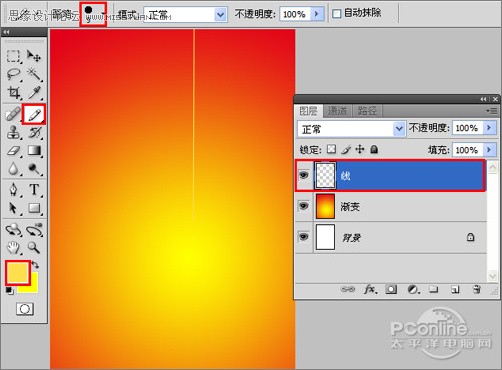Collapse the toolbox panel
Image resolution: width=502 pixels, height=370 pixels.
click(7, 32)
